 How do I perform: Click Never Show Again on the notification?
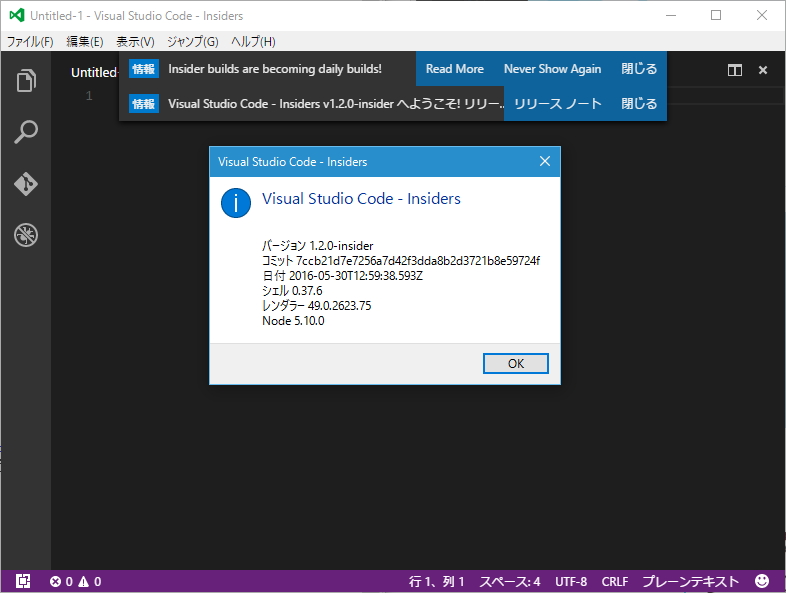(x=552, y=69)
